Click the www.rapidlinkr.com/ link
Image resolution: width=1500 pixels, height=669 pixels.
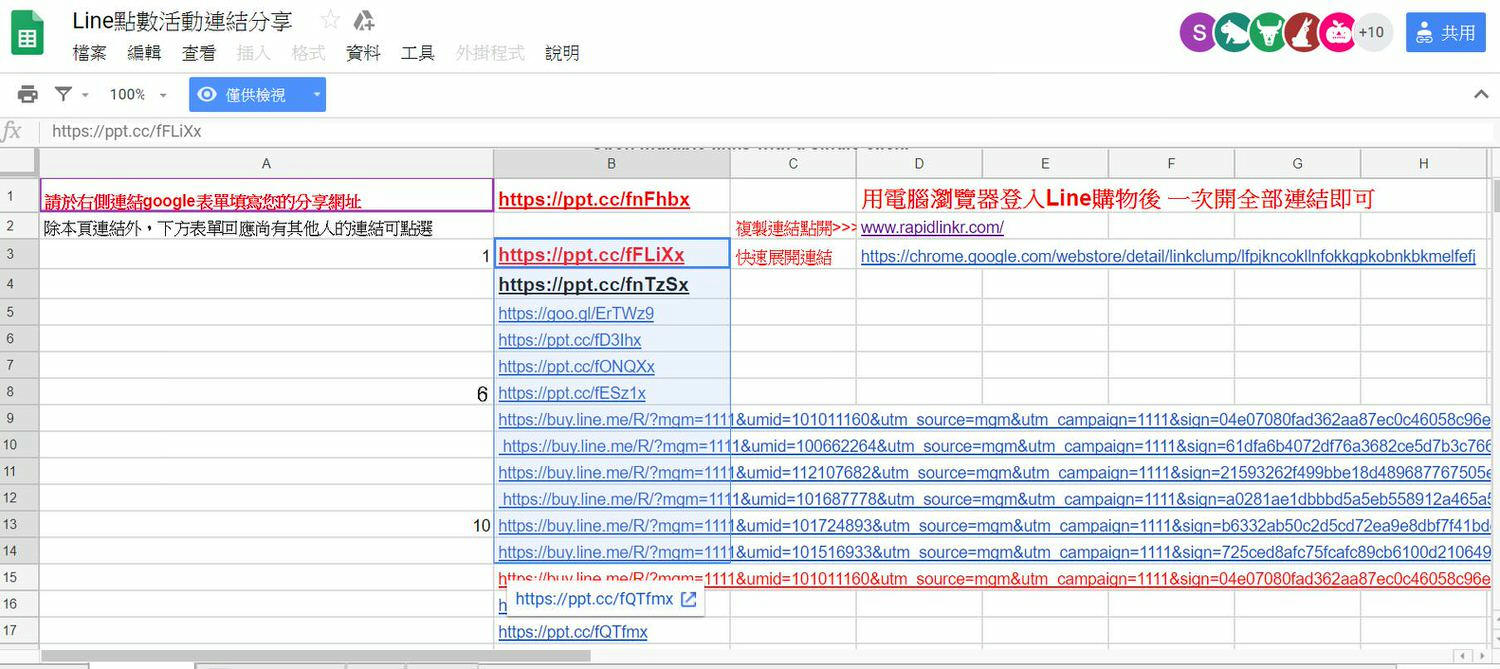coord(932,228)
